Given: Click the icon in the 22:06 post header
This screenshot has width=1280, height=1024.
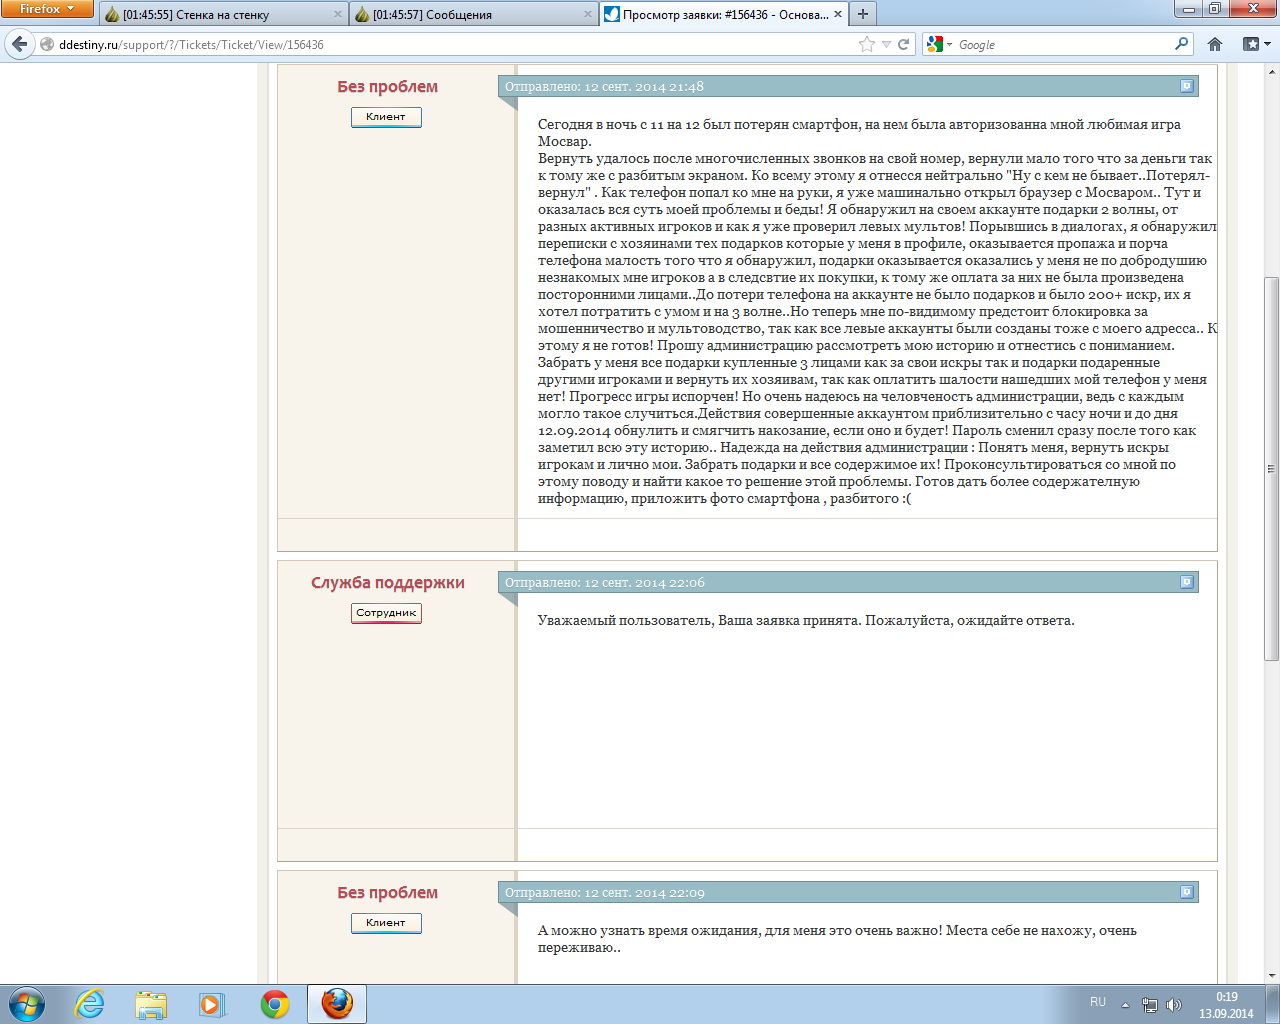Looking at the screenshot, I should (1187, 582).
